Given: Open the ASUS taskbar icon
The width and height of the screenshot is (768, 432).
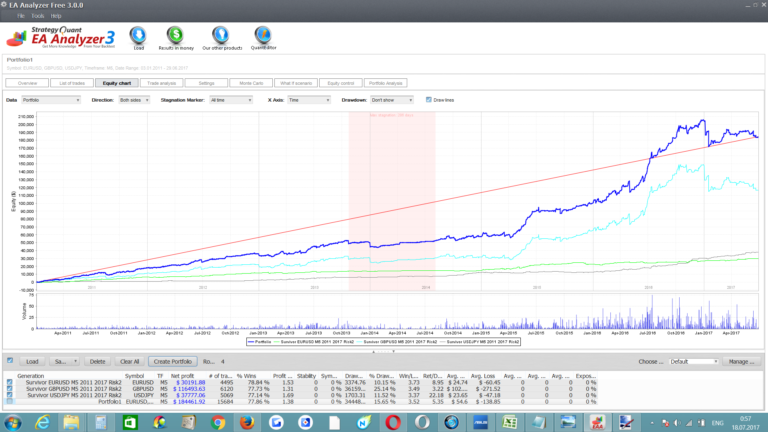Looking at the screenshot, I should 480,422.
